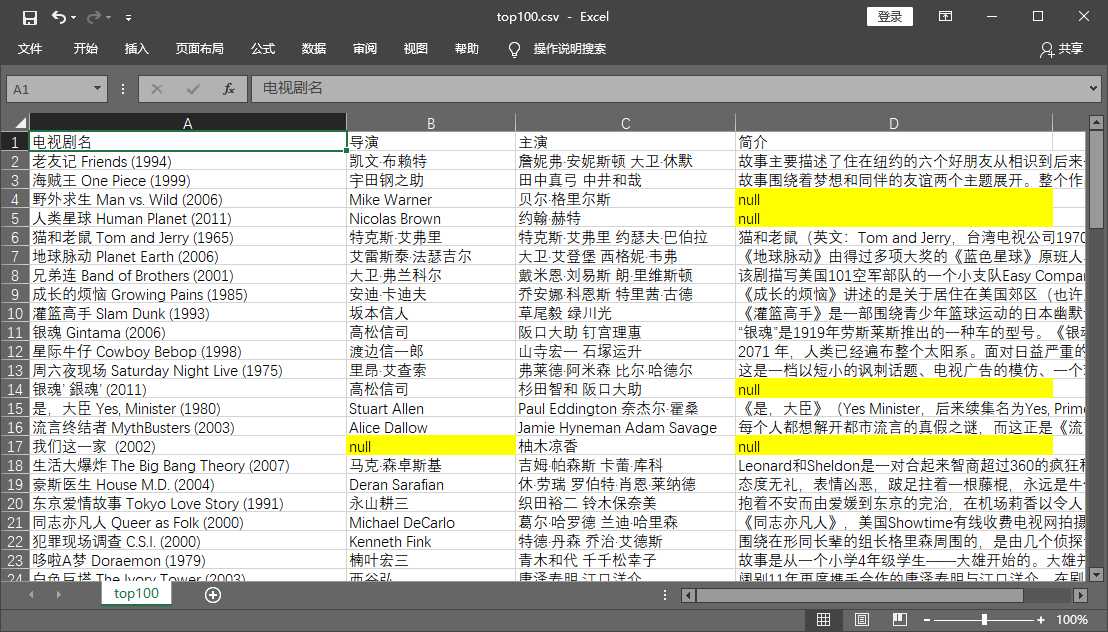
Task: Select yellow null cell in row 4
Action: [894, 200]
